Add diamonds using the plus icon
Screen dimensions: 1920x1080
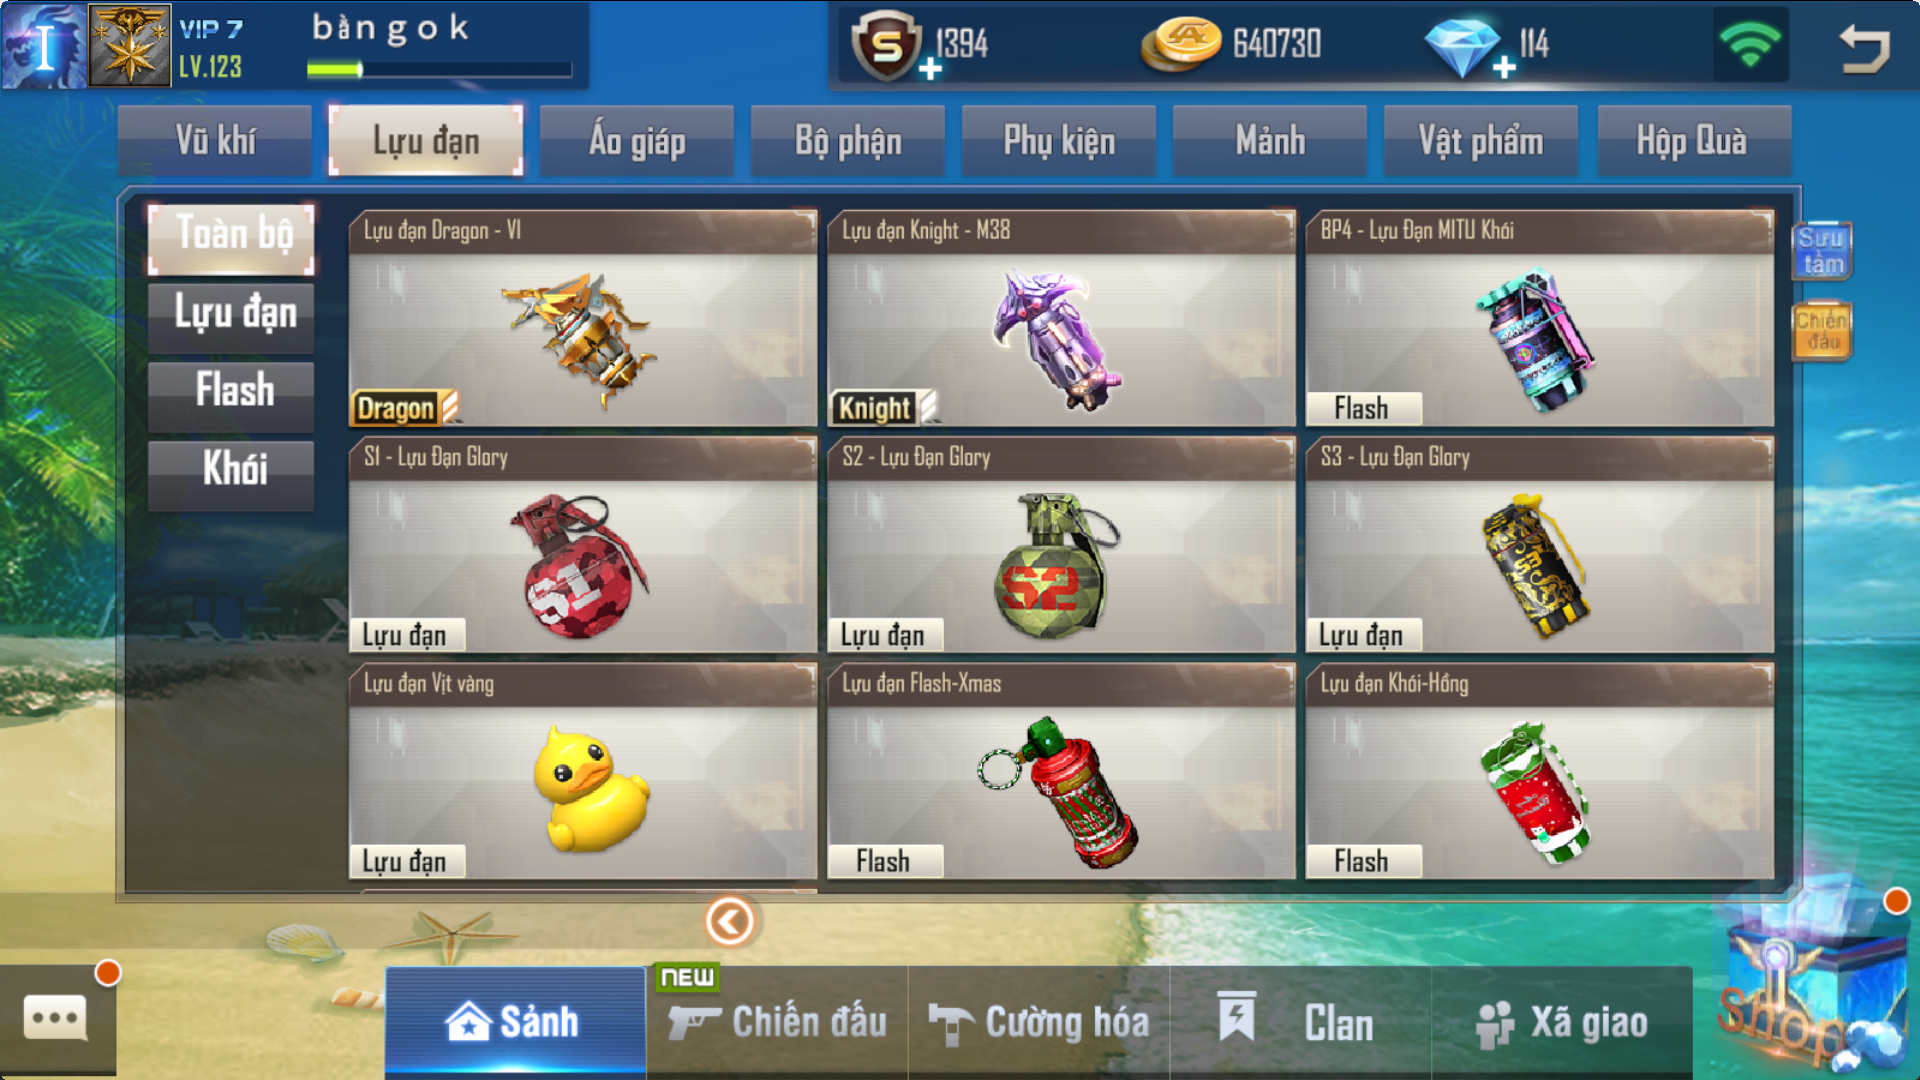1504,68
